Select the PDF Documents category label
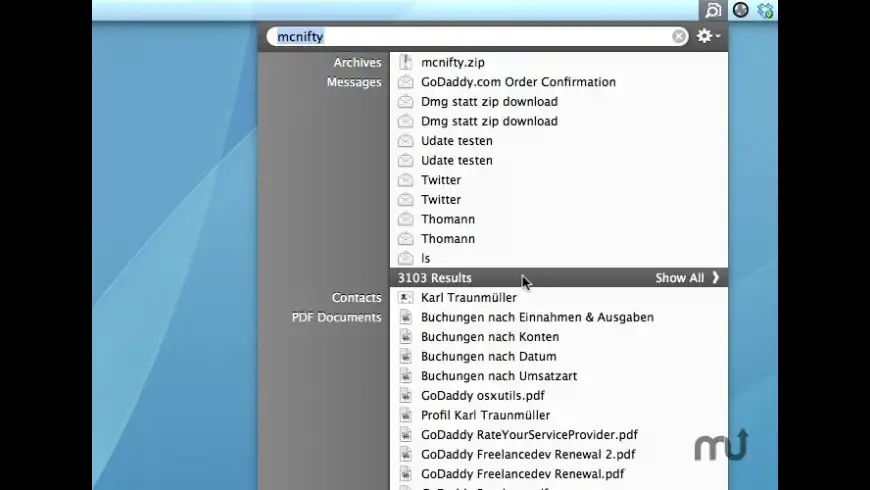870x490 pixels. (x=337, y=317)
